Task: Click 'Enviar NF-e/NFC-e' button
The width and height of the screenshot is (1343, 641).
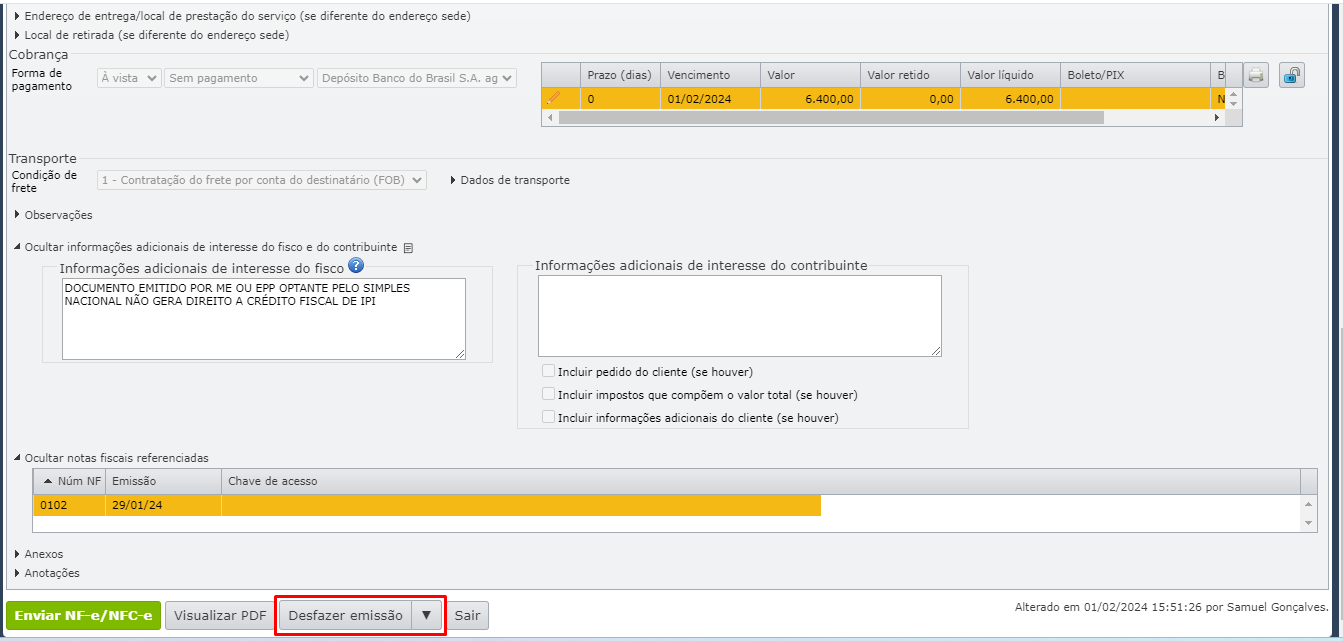Action: pyautogui.click(x=83, y=616)
